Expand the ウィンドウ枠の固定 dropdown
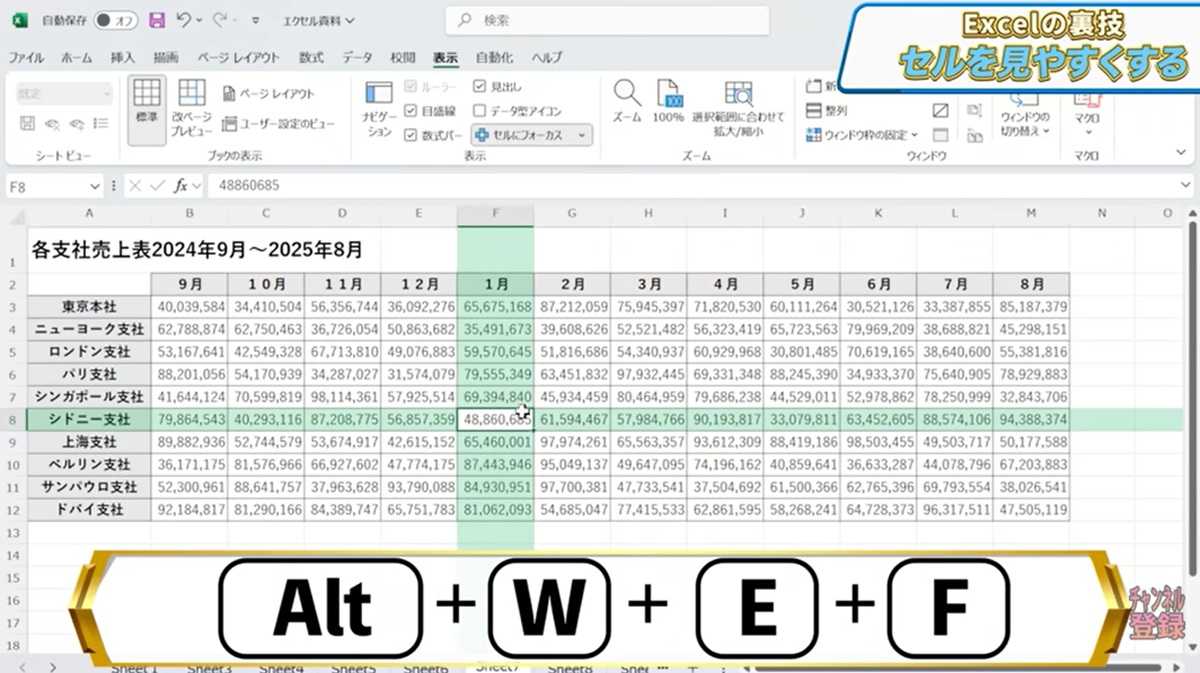 click(x=916, y=133)
